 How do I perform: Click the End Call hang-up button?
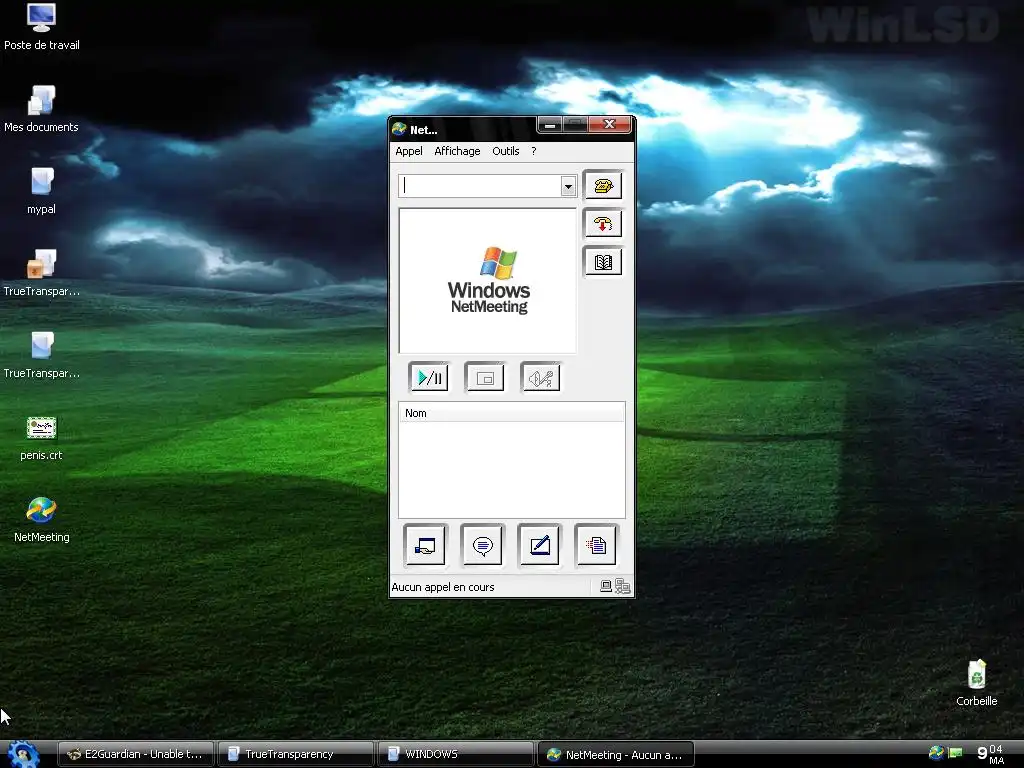(603, 224)
